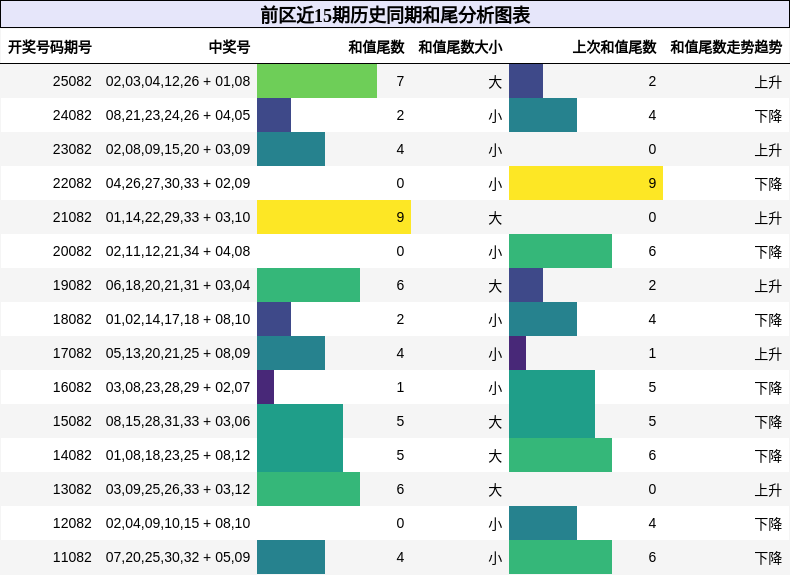Click winning numbers 01,08,18,23,25 + 08,12
The width and height of the screenshot is (790, 575).
pos(178,456)
